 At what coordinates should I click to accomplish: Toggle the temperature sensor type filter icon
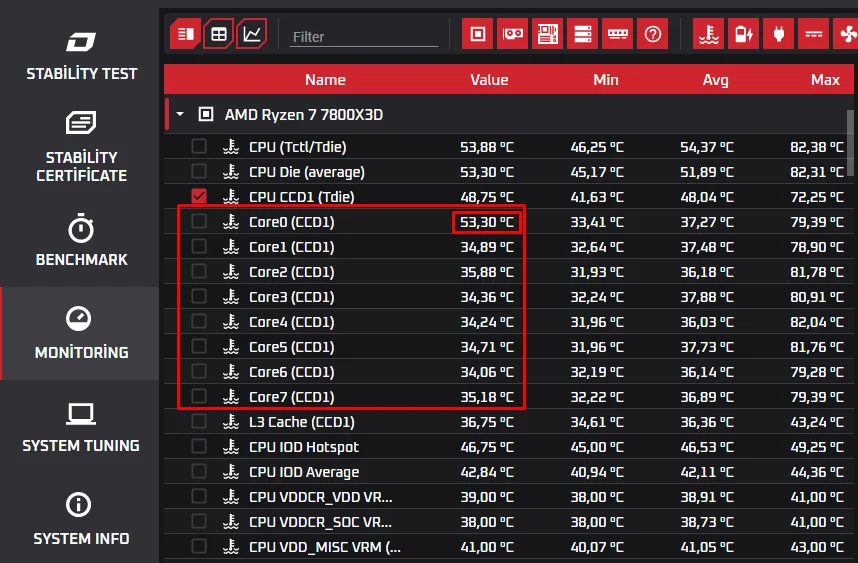click(x=708, y=34)
